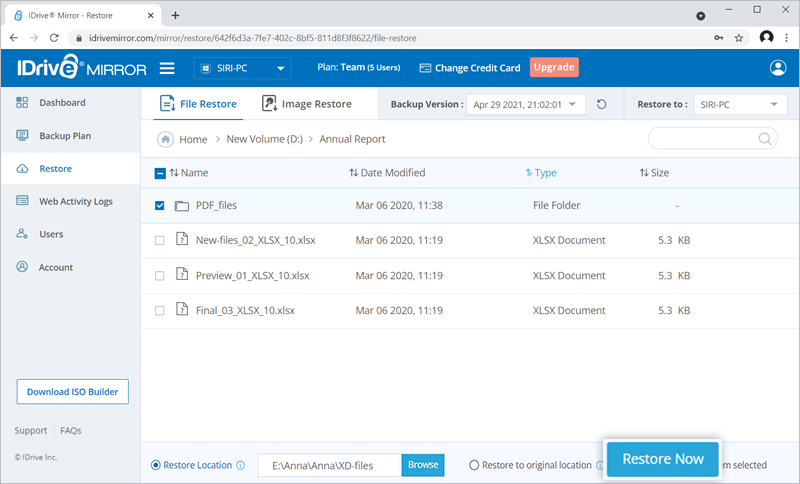Click the browser address bar
This screenshot has height=484, width=800.
393,38
